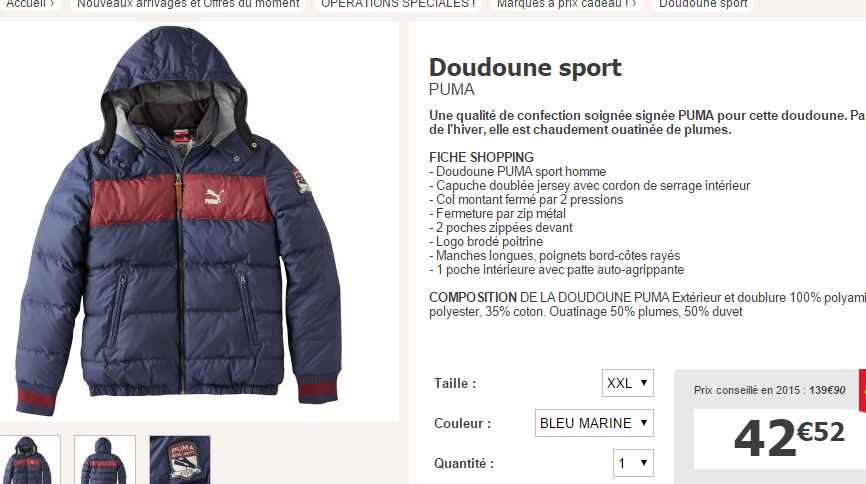Open the Quantité dropdown showing 1
This screenshot has width=866, height=484.
633,463
